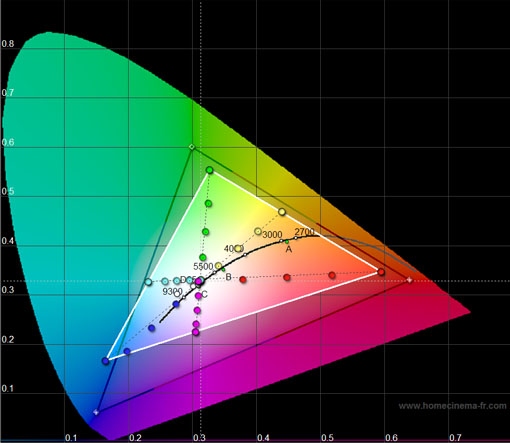Select the reference blue target marker near bottom
Screen dimensions: 510x443
(x=96, y=412)
